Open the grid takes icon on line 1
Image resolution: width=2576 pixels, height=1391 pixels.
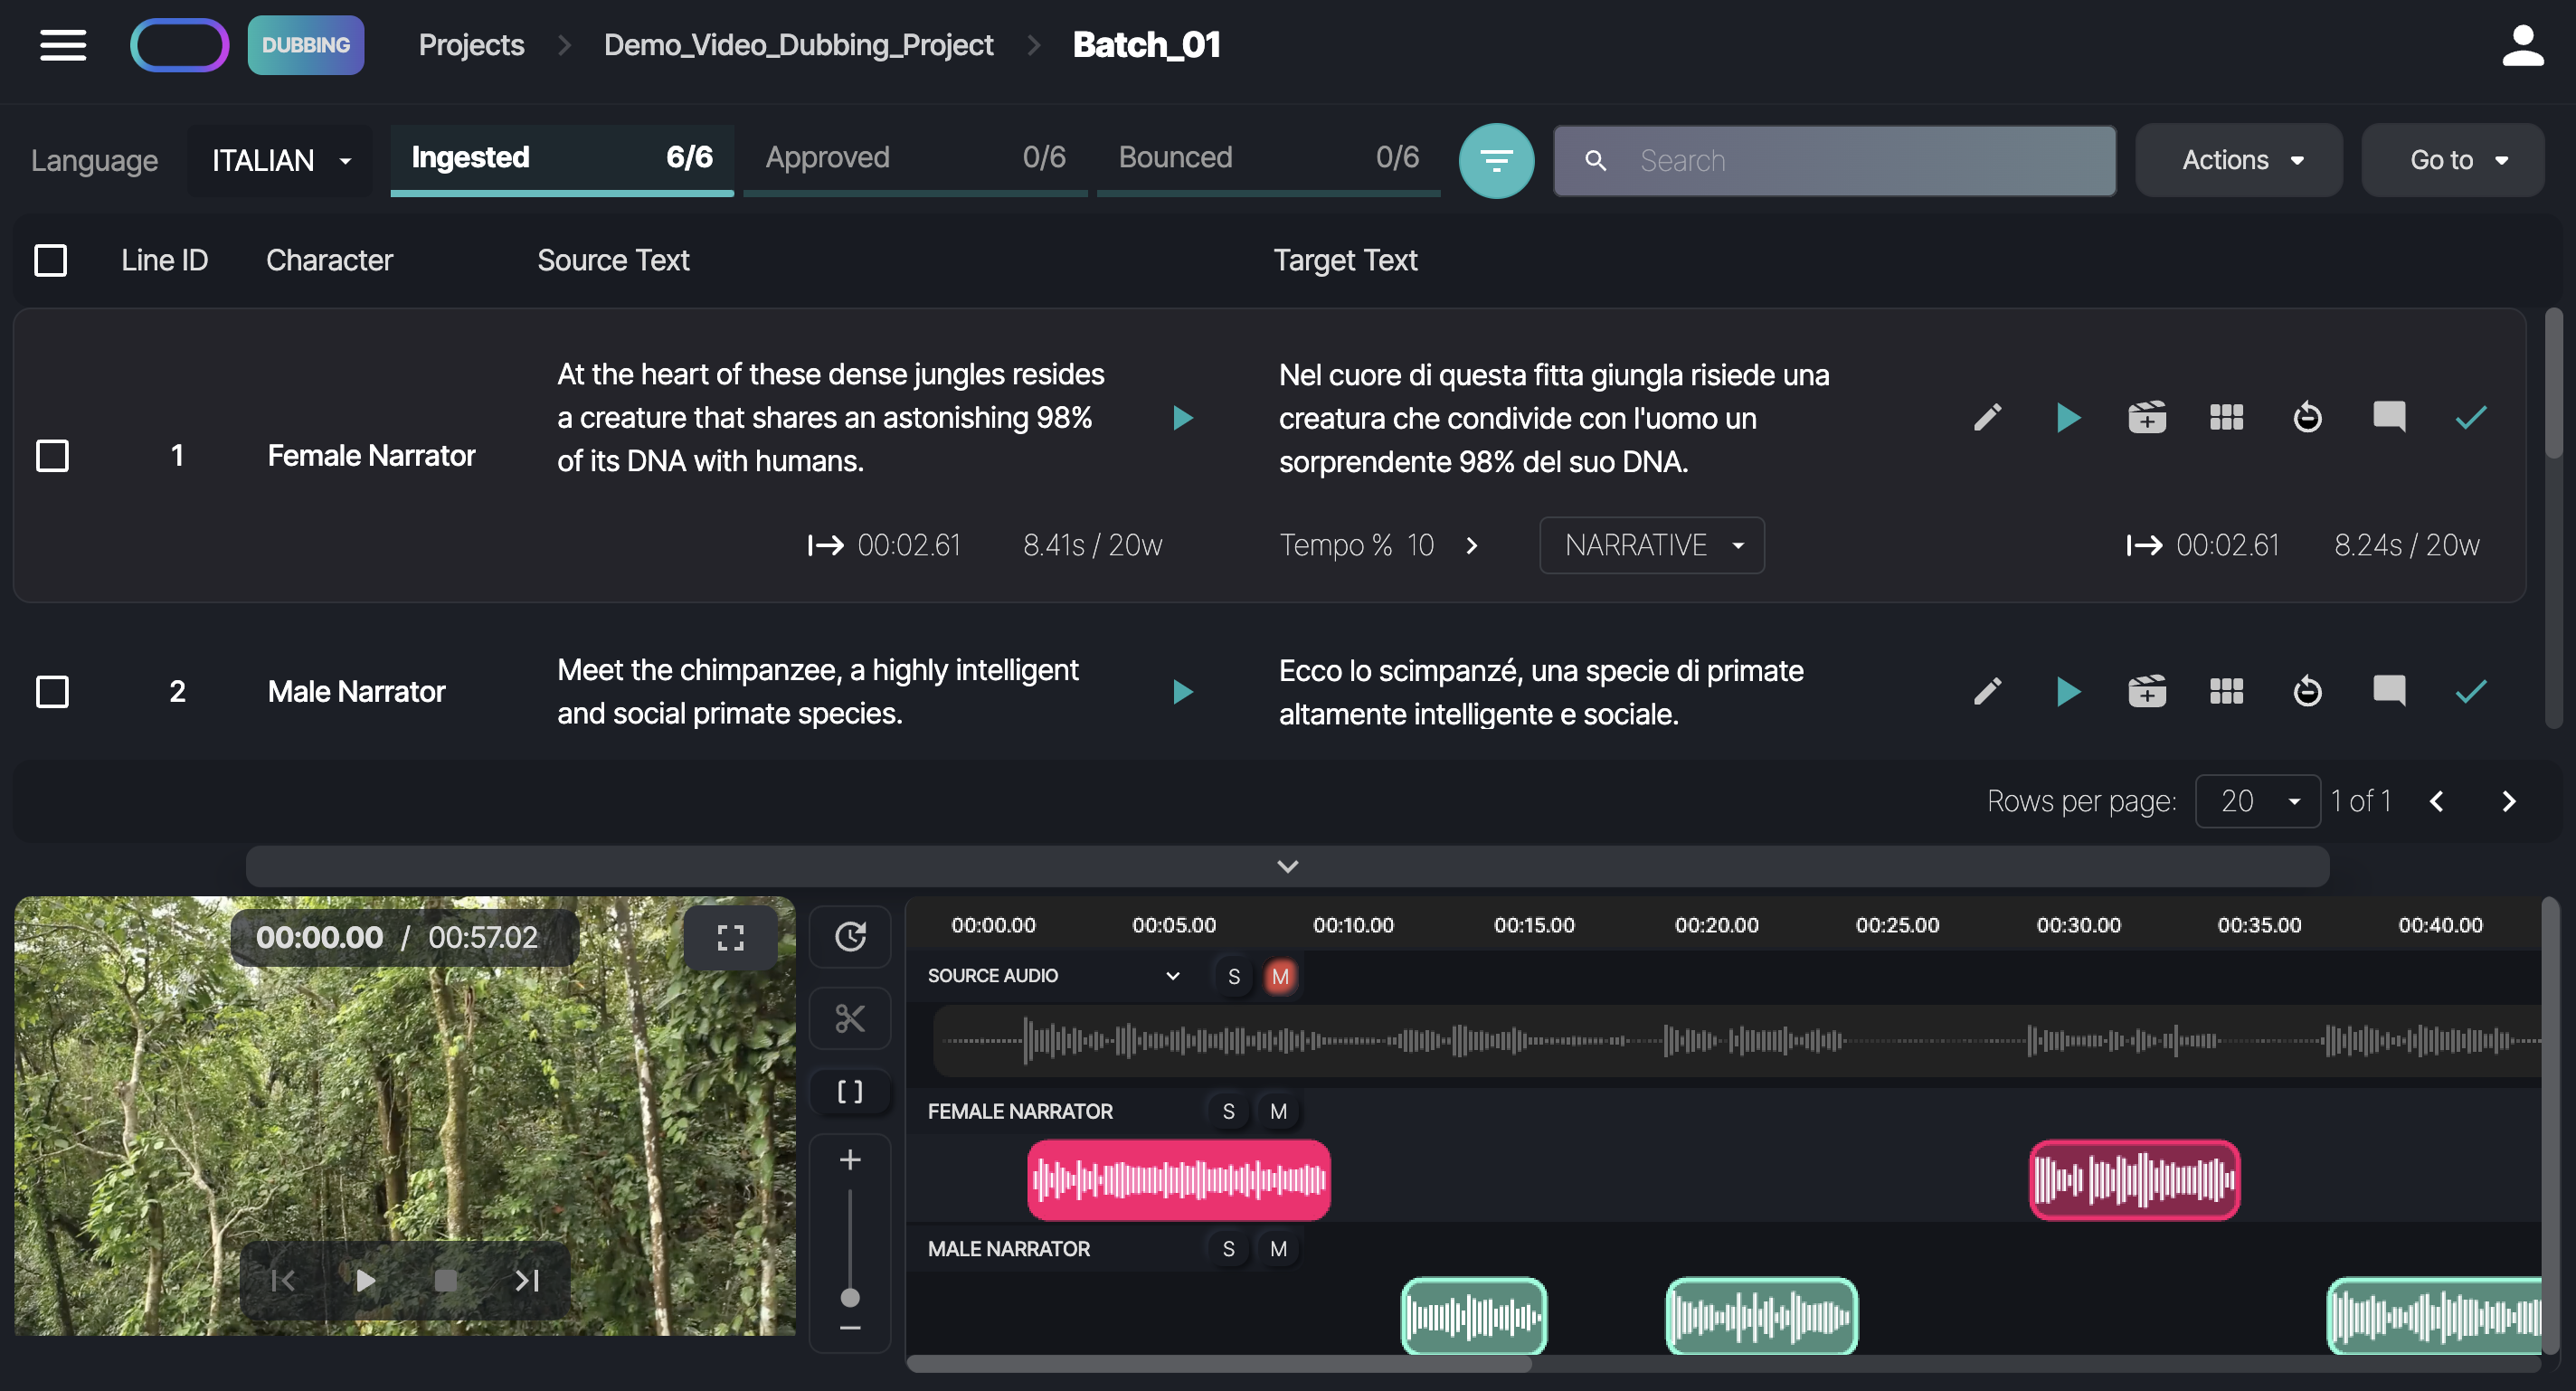coord(2226,417)
